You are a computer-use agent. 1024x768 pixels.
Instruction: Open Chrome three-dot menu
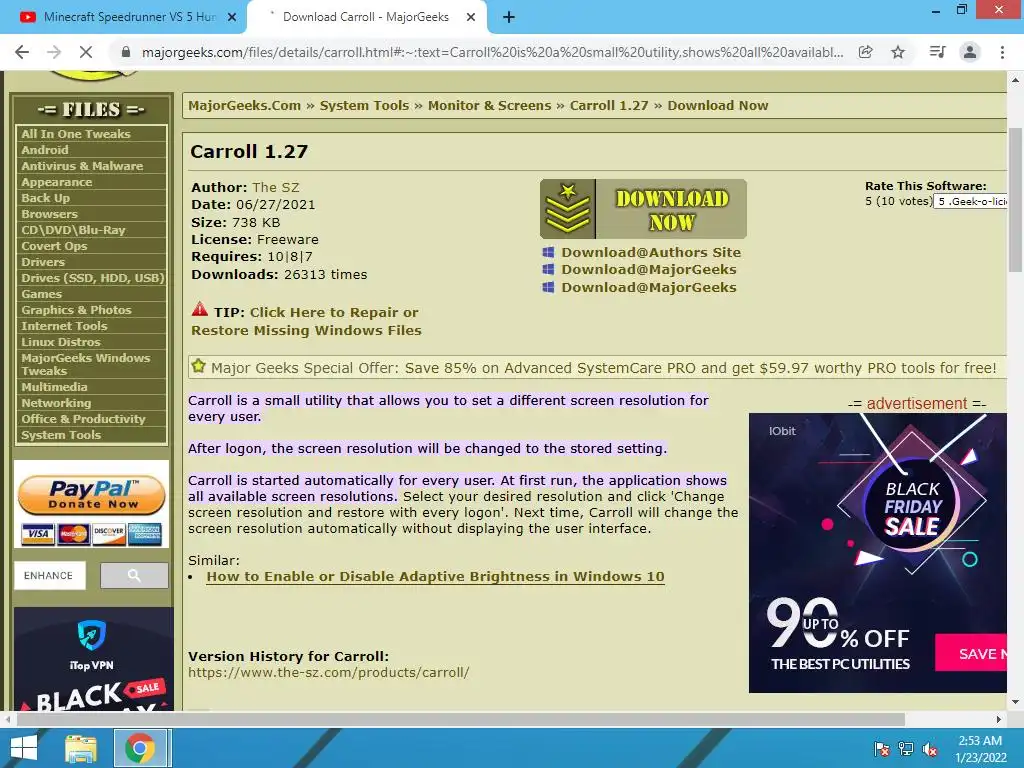(1002, 52)
